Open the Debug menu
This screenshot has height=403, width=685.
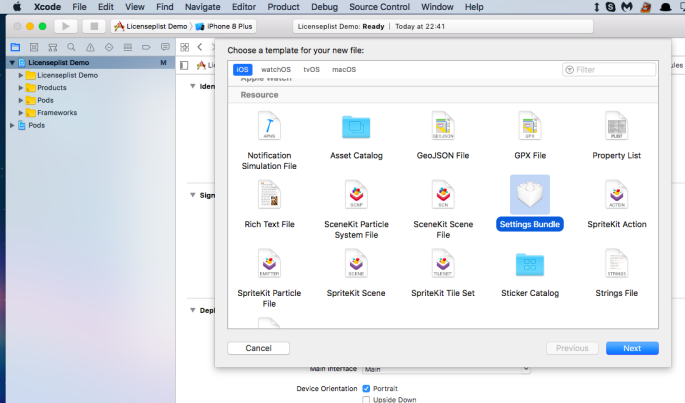pyautogui.click(x=325, y=7)
